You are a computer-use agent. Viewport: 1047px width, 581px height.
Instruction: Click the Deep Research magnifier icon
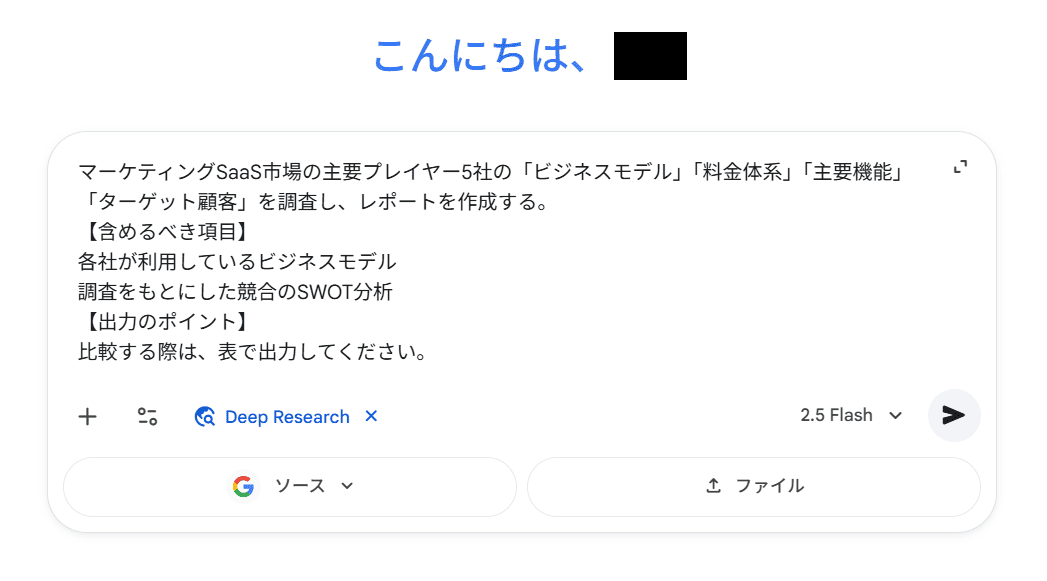click(206, 417)
